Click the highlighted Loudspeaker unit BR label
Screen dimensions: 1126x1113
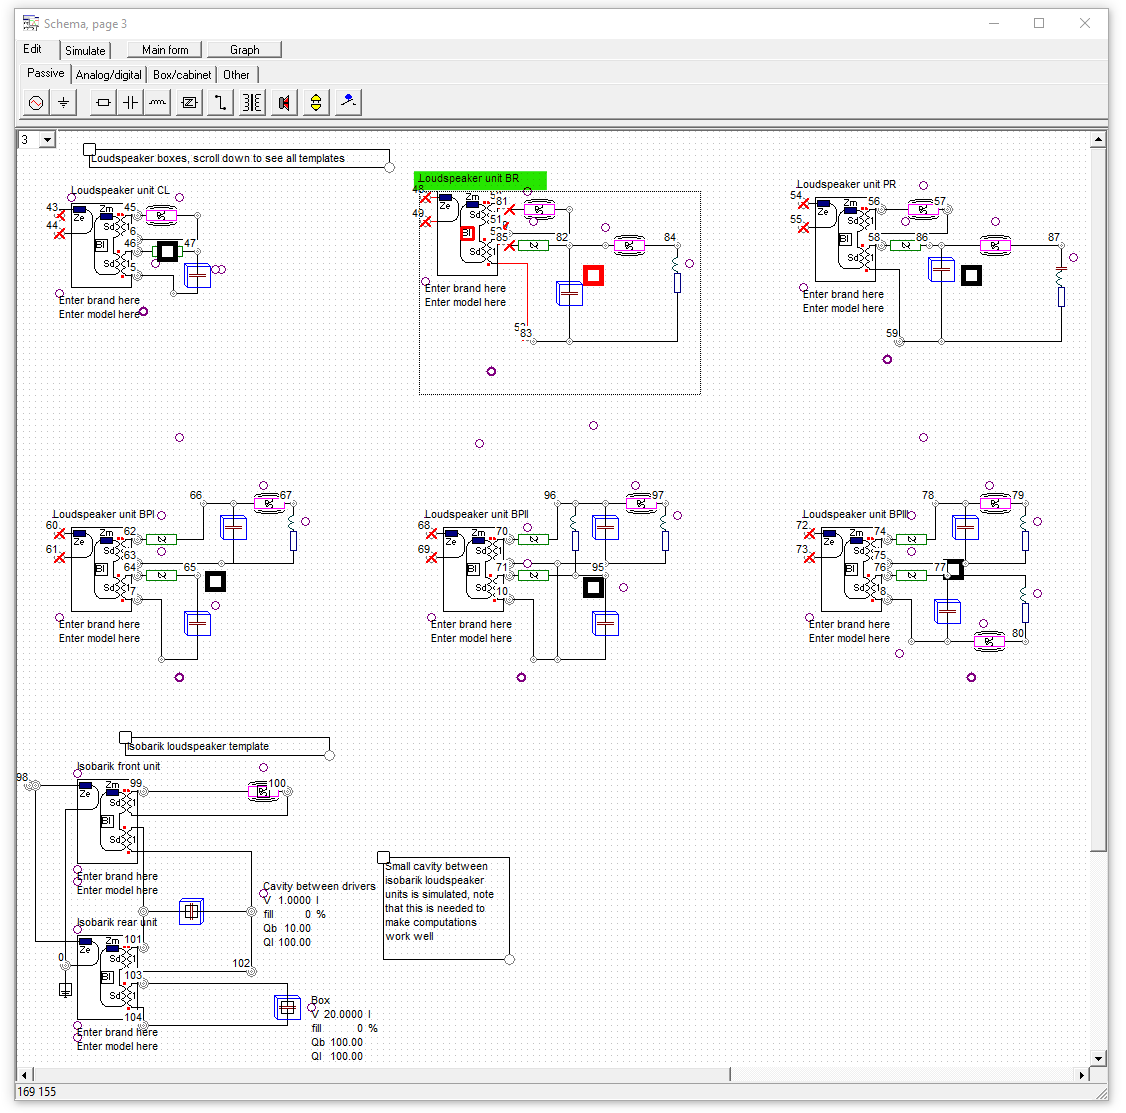point(480,179)
